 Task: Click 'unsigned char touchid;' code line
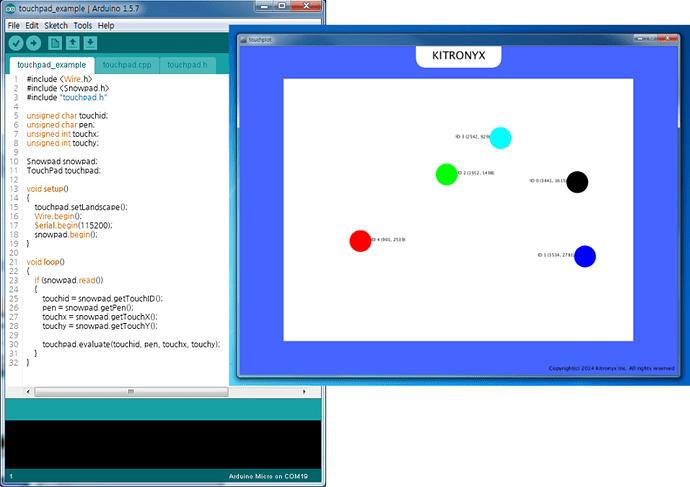(x=67, y=116)
